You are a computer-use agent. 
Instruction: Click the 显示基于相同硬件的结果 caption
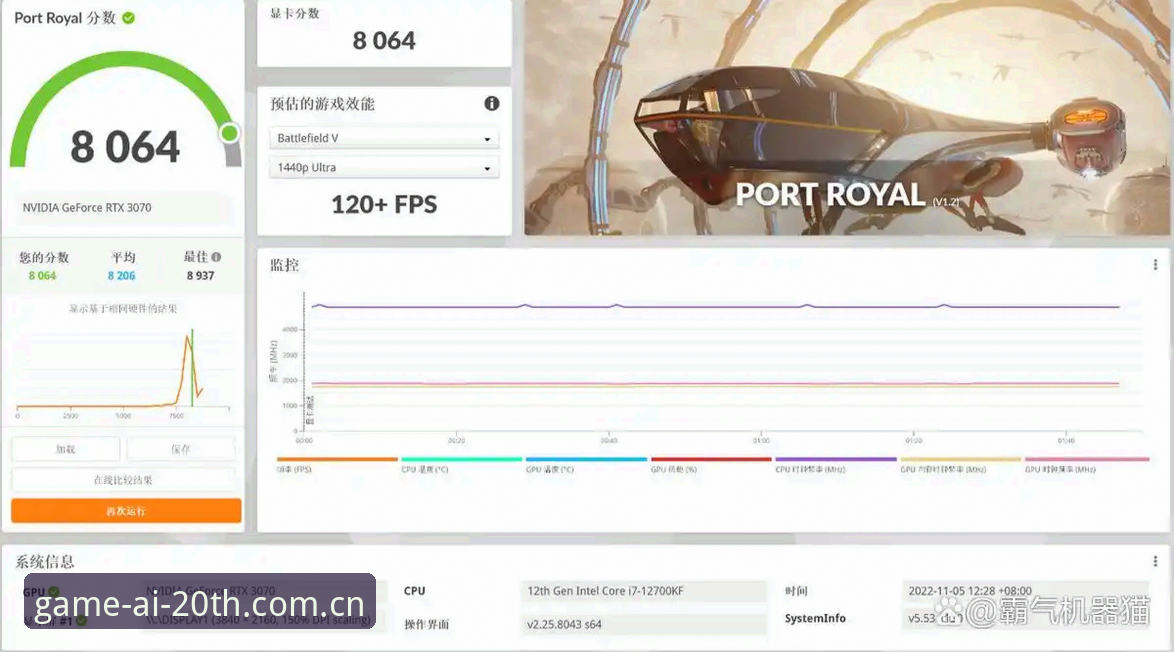(x=123, y=308)
